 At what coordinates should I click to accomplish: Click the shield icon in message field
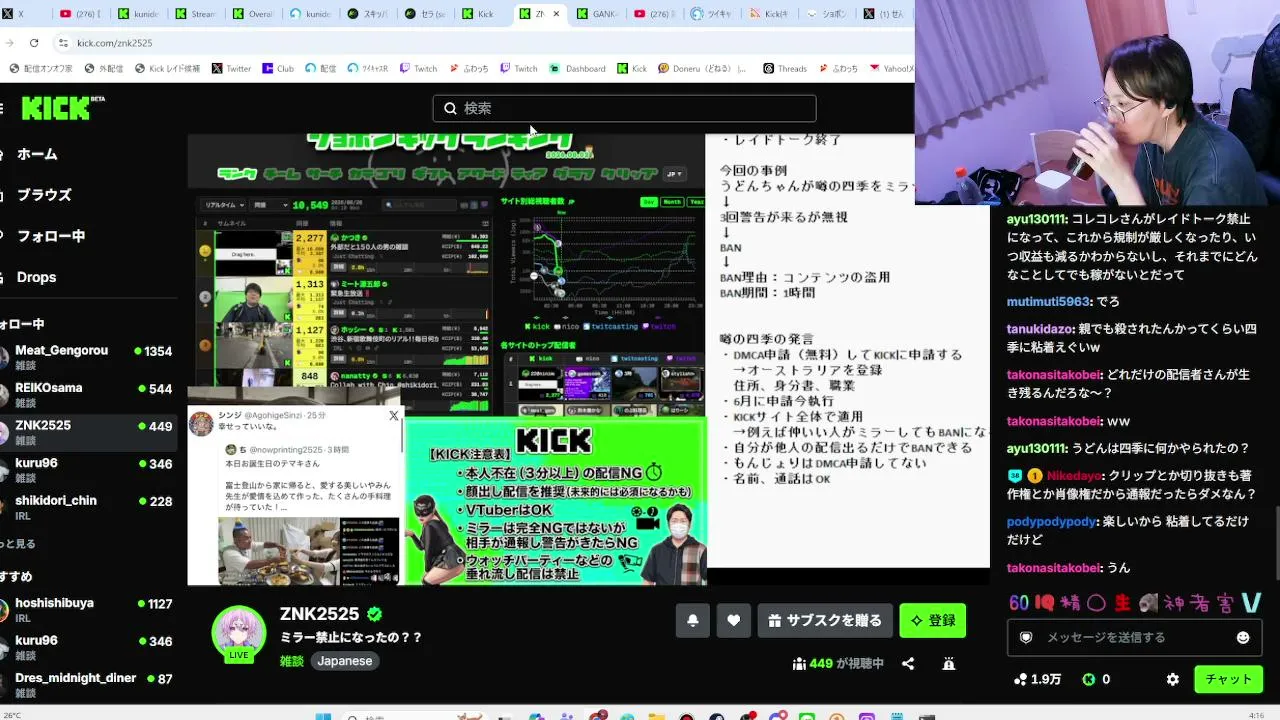click(1025, 637)
